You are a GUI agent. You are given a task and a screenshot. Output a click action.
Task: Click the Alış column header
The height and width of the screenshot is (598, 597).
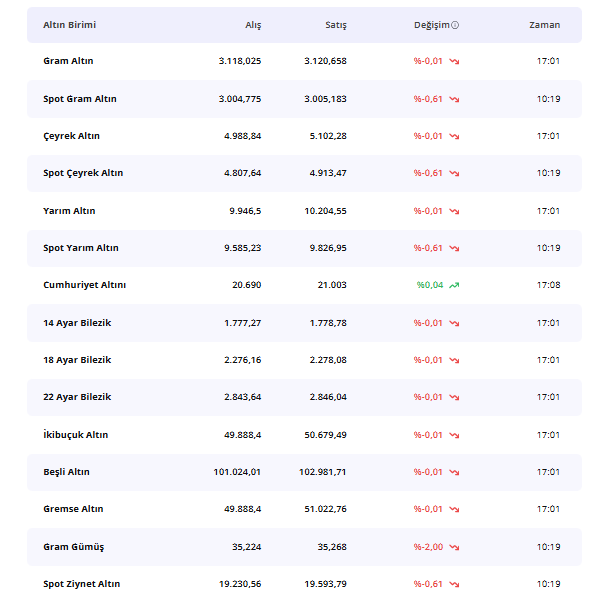coord(253,25)
